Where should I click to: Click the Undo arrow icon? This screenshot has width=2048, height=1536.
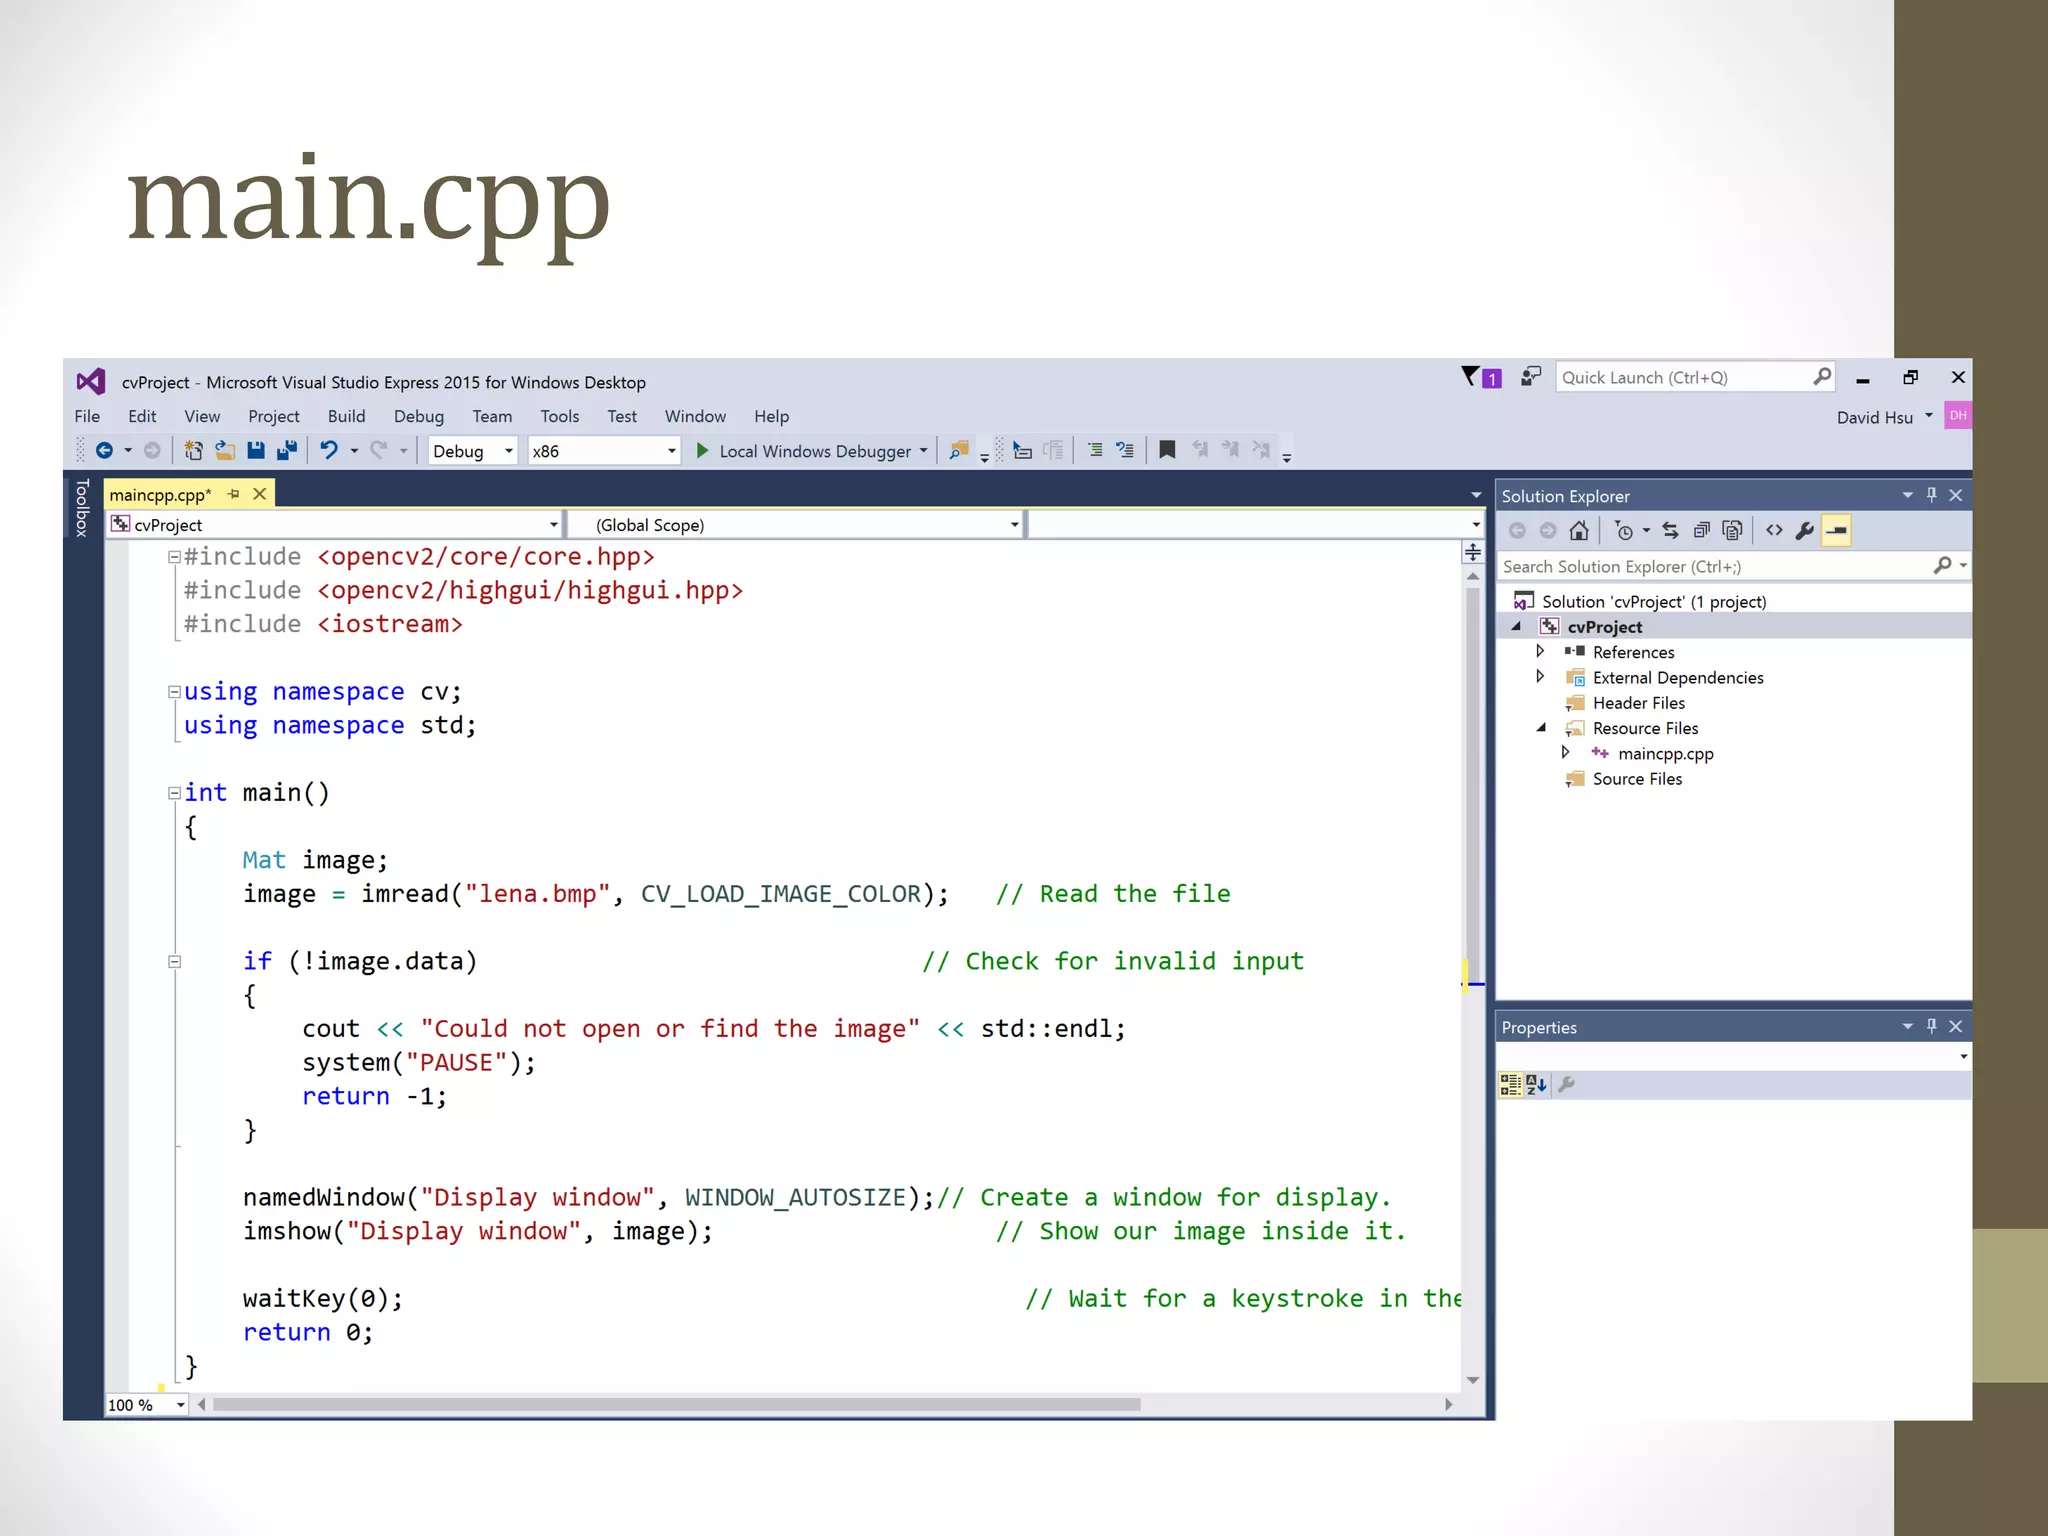point(328,451)
